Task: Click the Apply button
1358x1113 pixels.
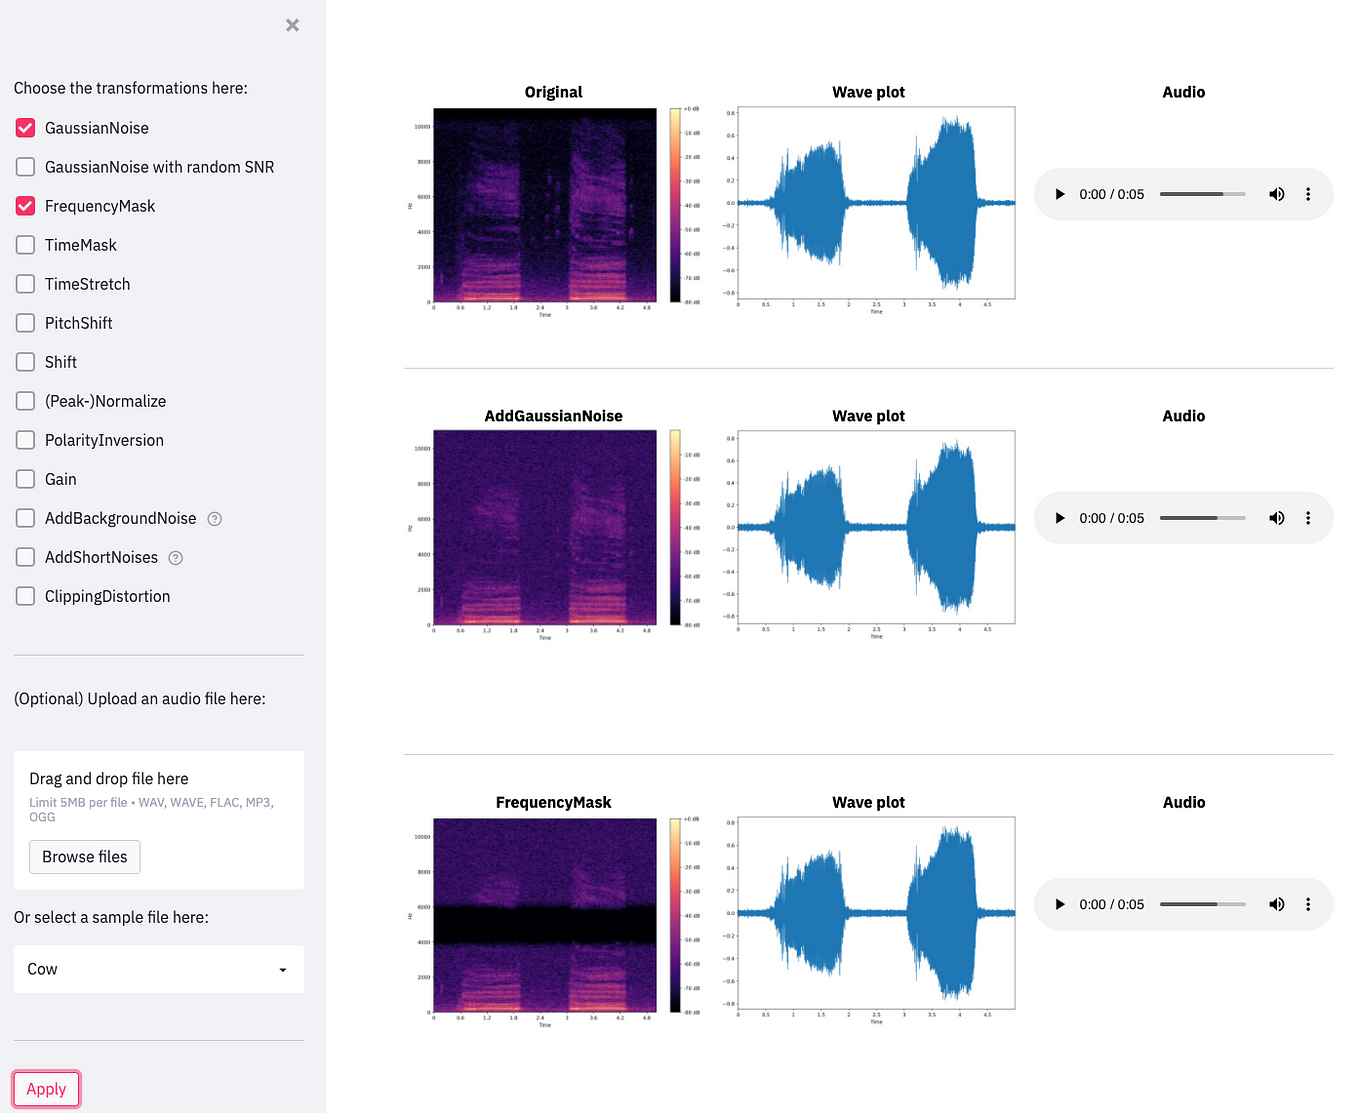Action: pyautogui.click(x=46, y=1089)
